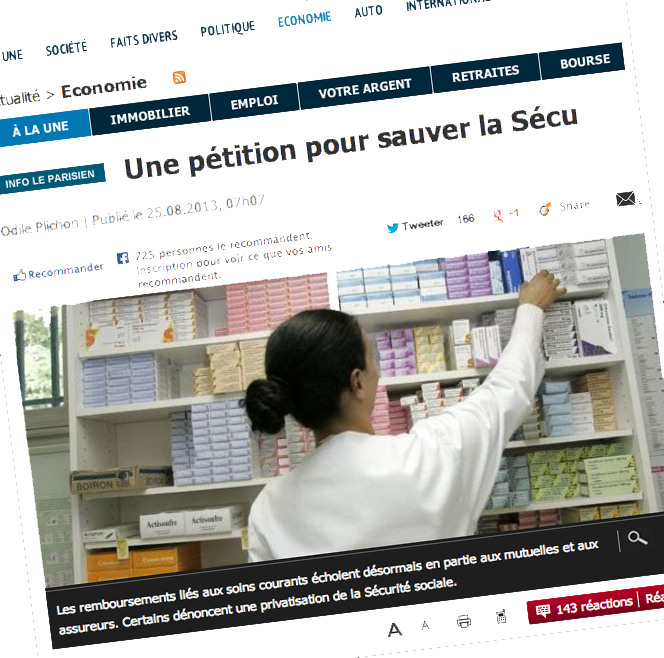Switch to the Emploi tab
Screen dimensions: 664x658
point(254,102)
